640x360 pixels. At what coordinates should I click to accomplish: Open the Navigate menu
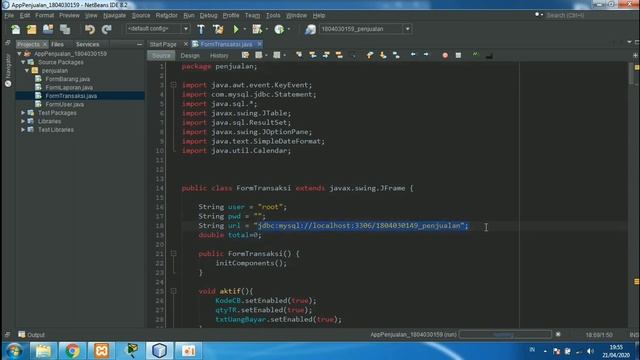114,16
